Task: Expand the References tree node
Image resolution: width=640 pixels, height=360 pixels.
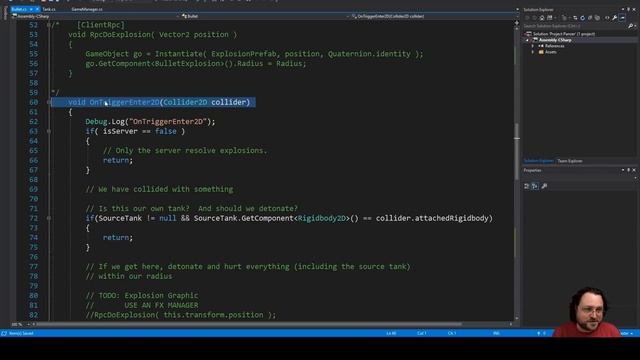Action: click(x=533, y=46)
